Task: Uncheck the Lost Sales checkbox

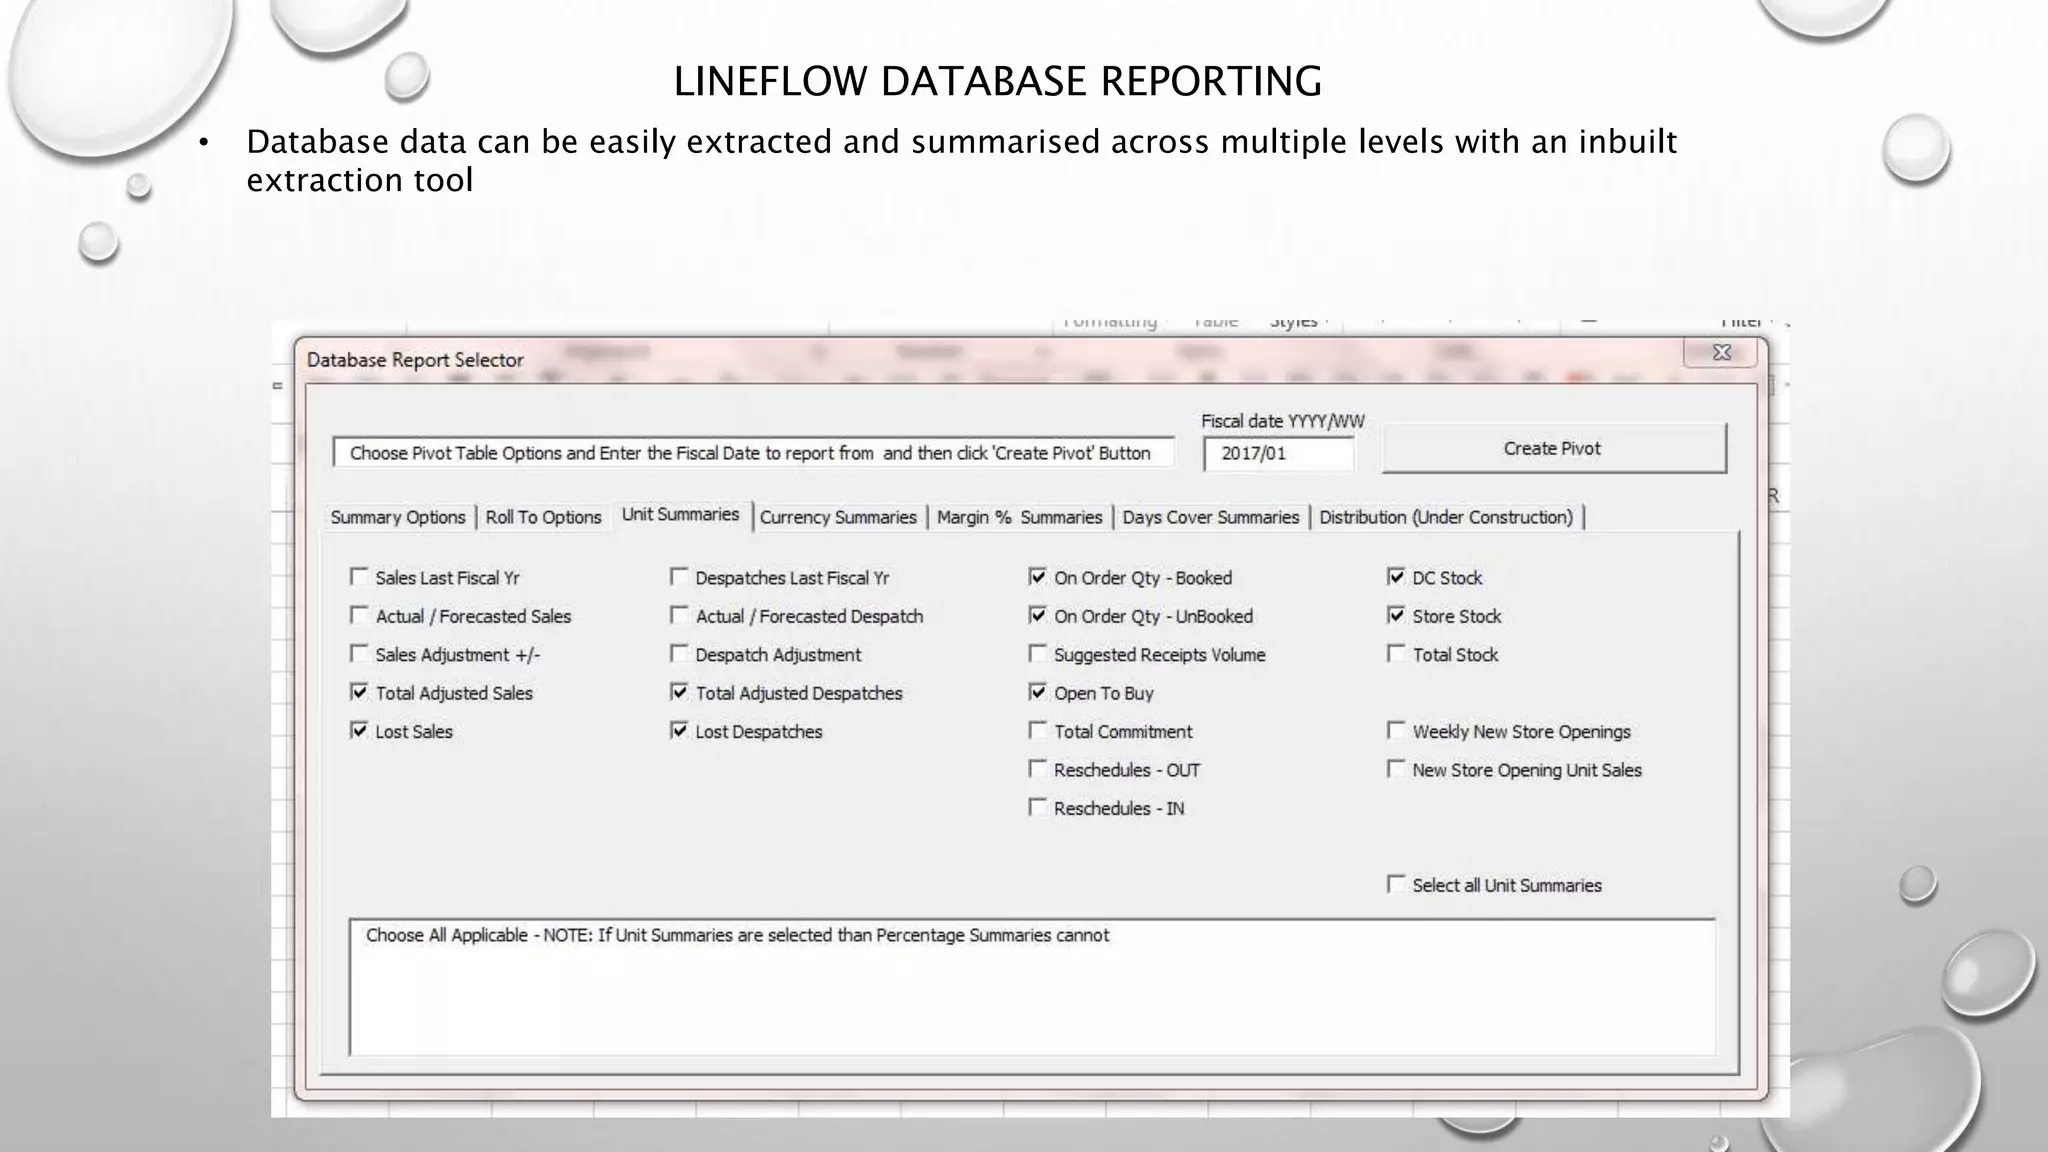Action: point(359,731)
